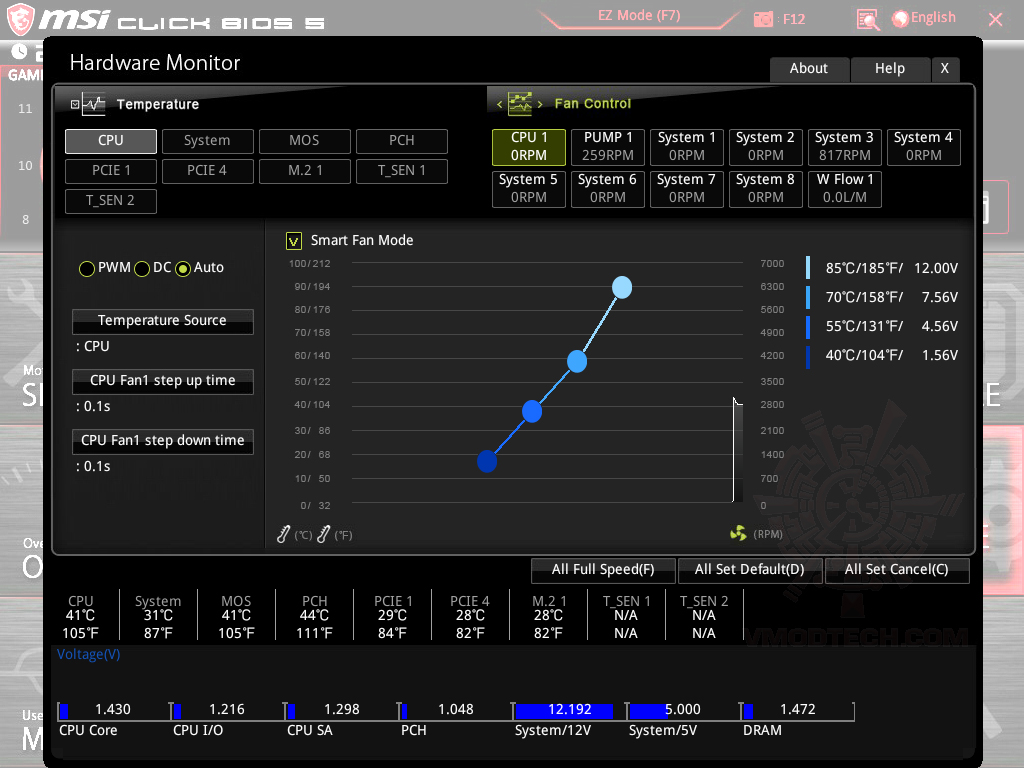Viewport: 1024px width, 768px height.
Task: Open CPU Fan1 step down time setting
Action: 163,441
